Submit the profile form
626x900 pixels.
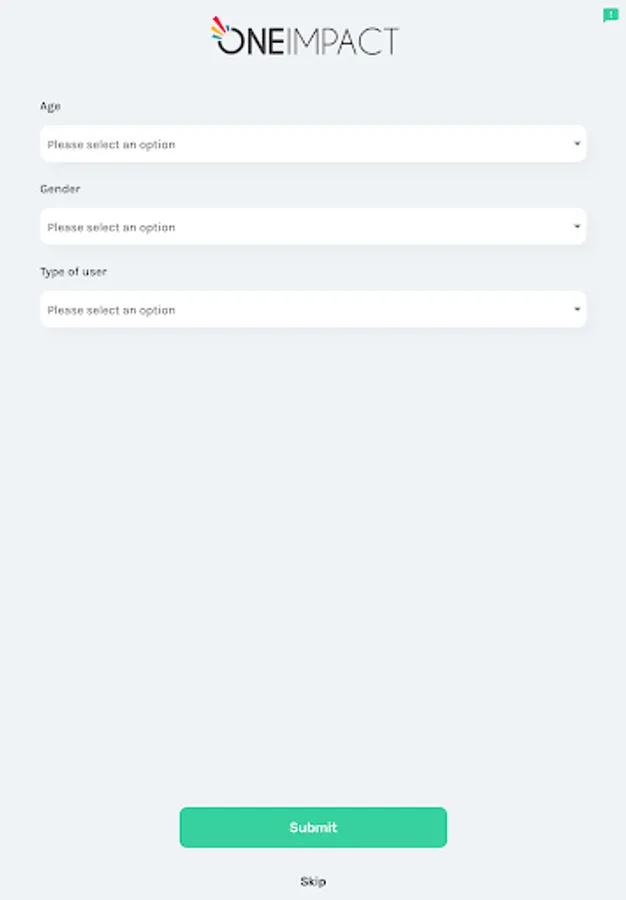313,827
